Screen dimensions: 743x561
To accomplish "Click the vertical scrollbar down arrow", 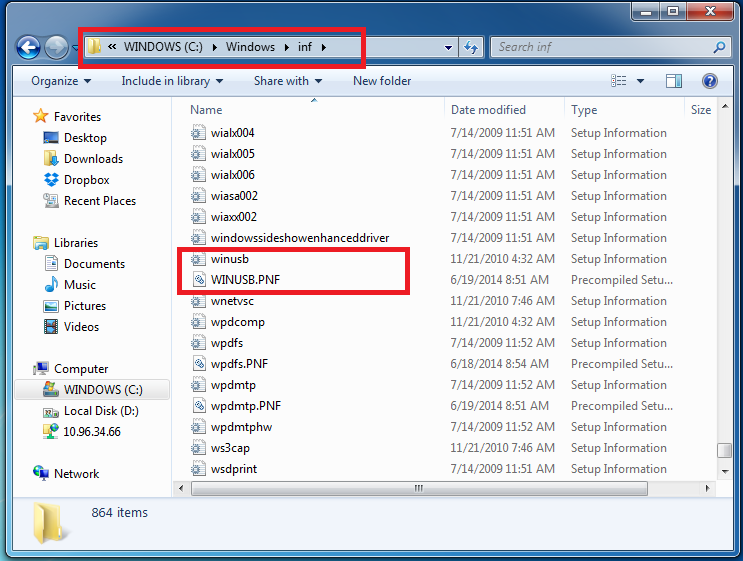I will (x=725, y=471).
